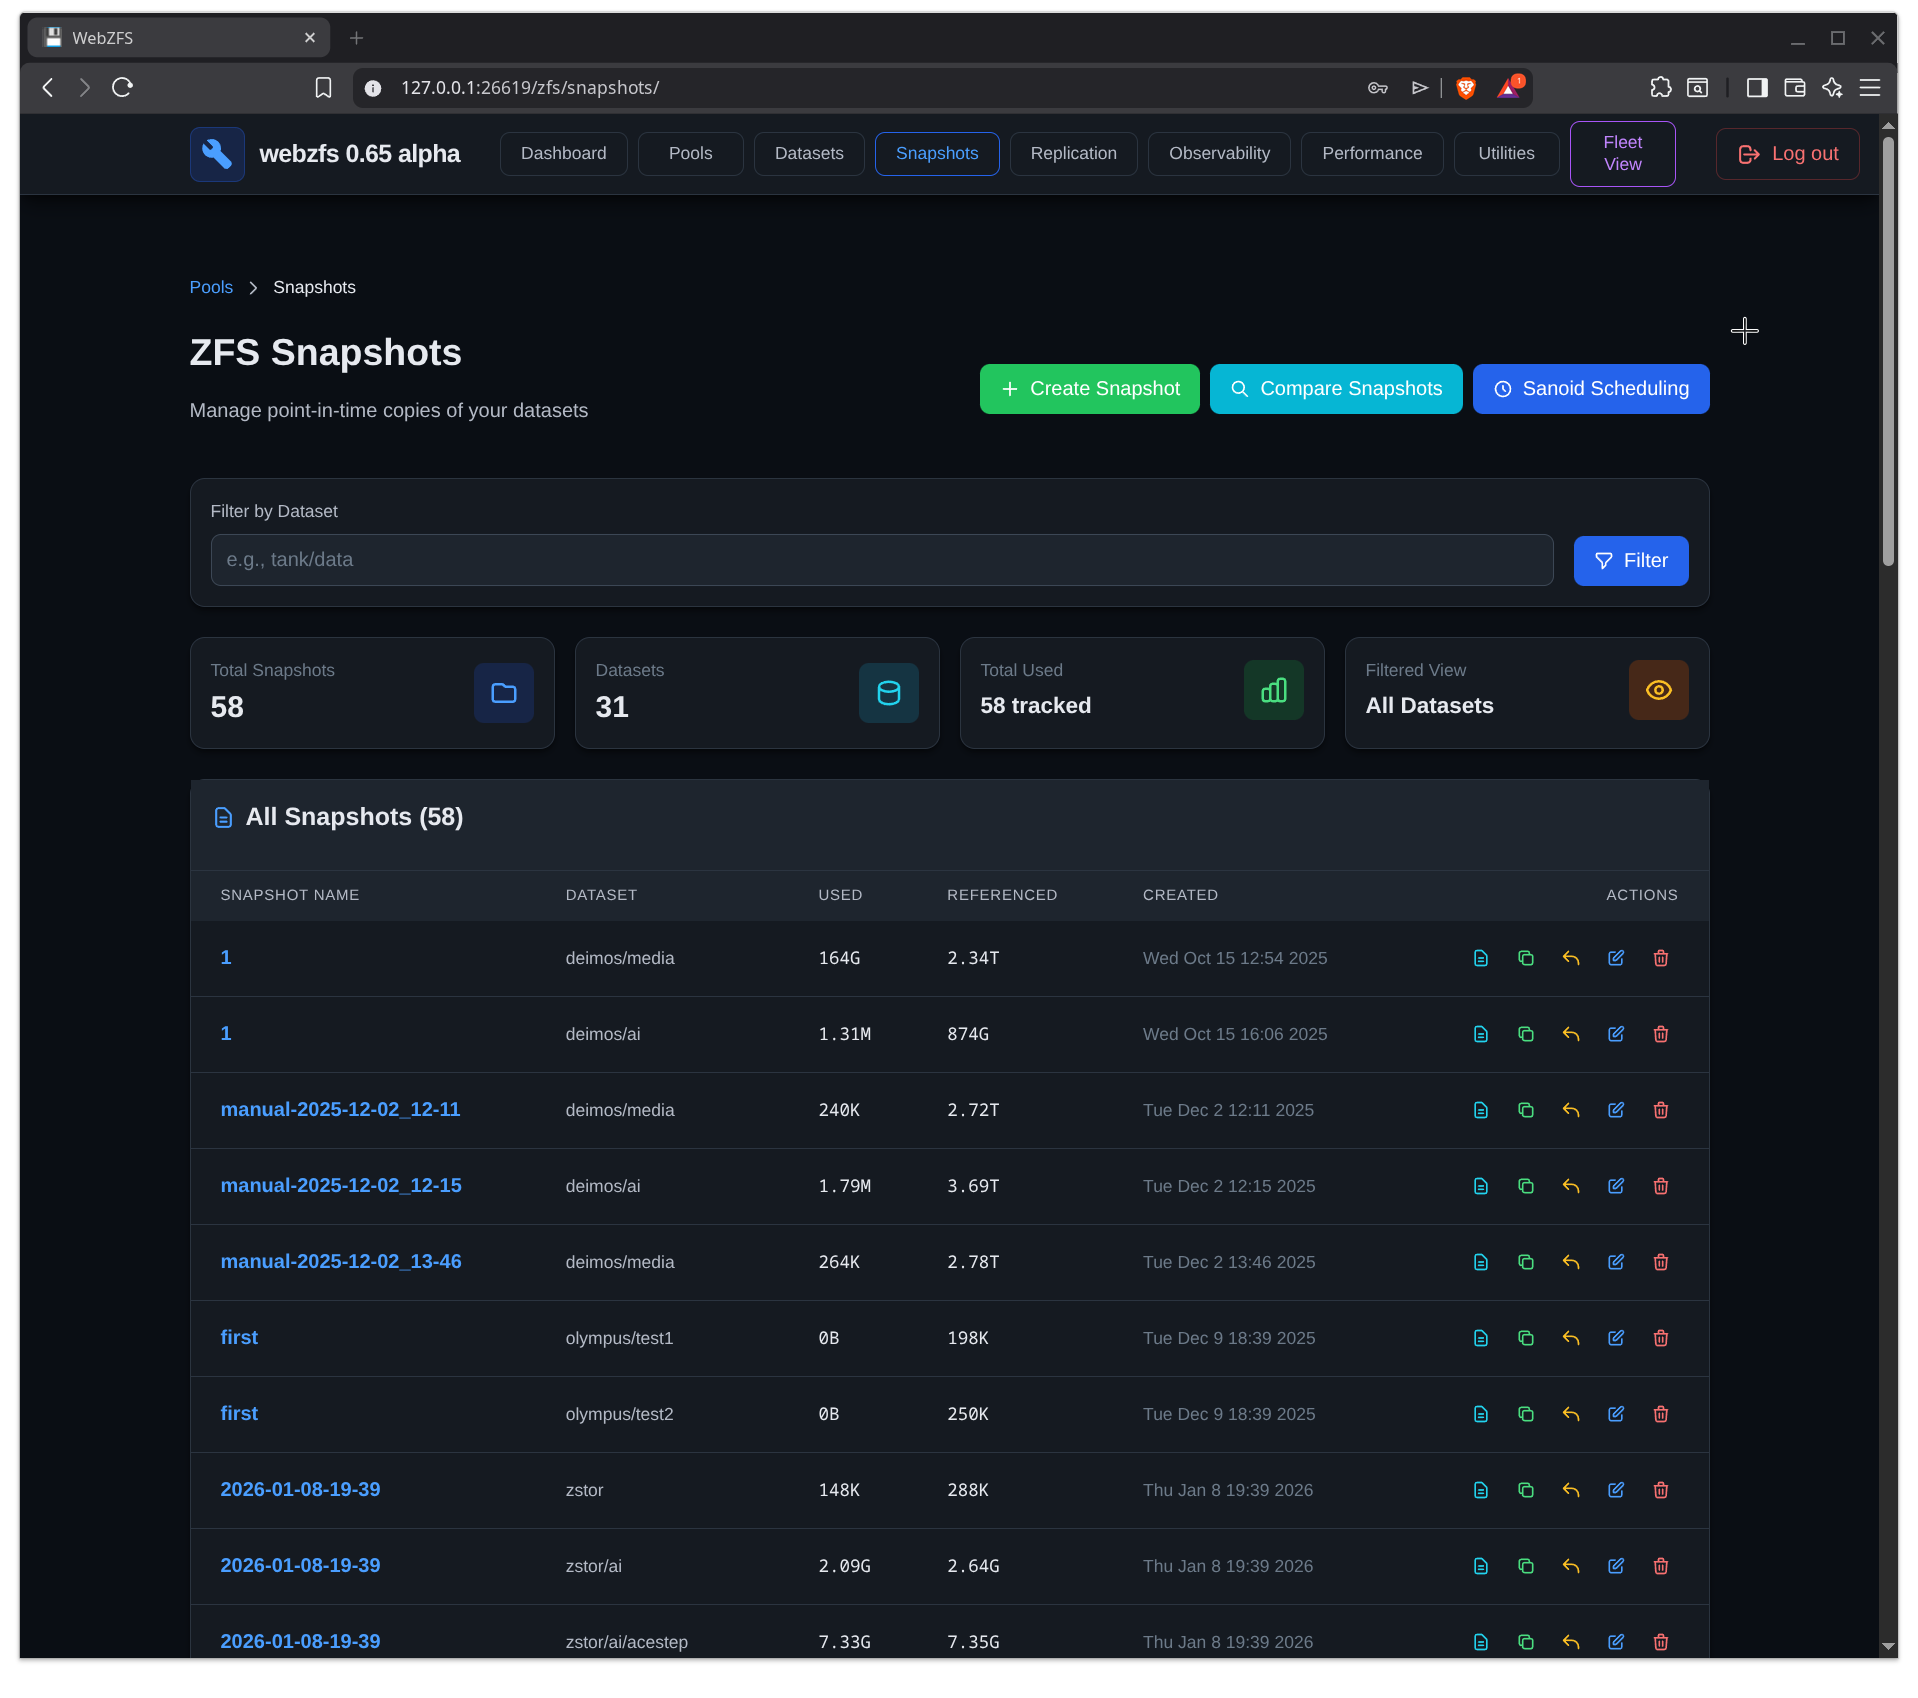Toggle the eye icon on Filtered View card
The width and height of the screenshot is (1918, 1698).
(x=1658, y=689)
